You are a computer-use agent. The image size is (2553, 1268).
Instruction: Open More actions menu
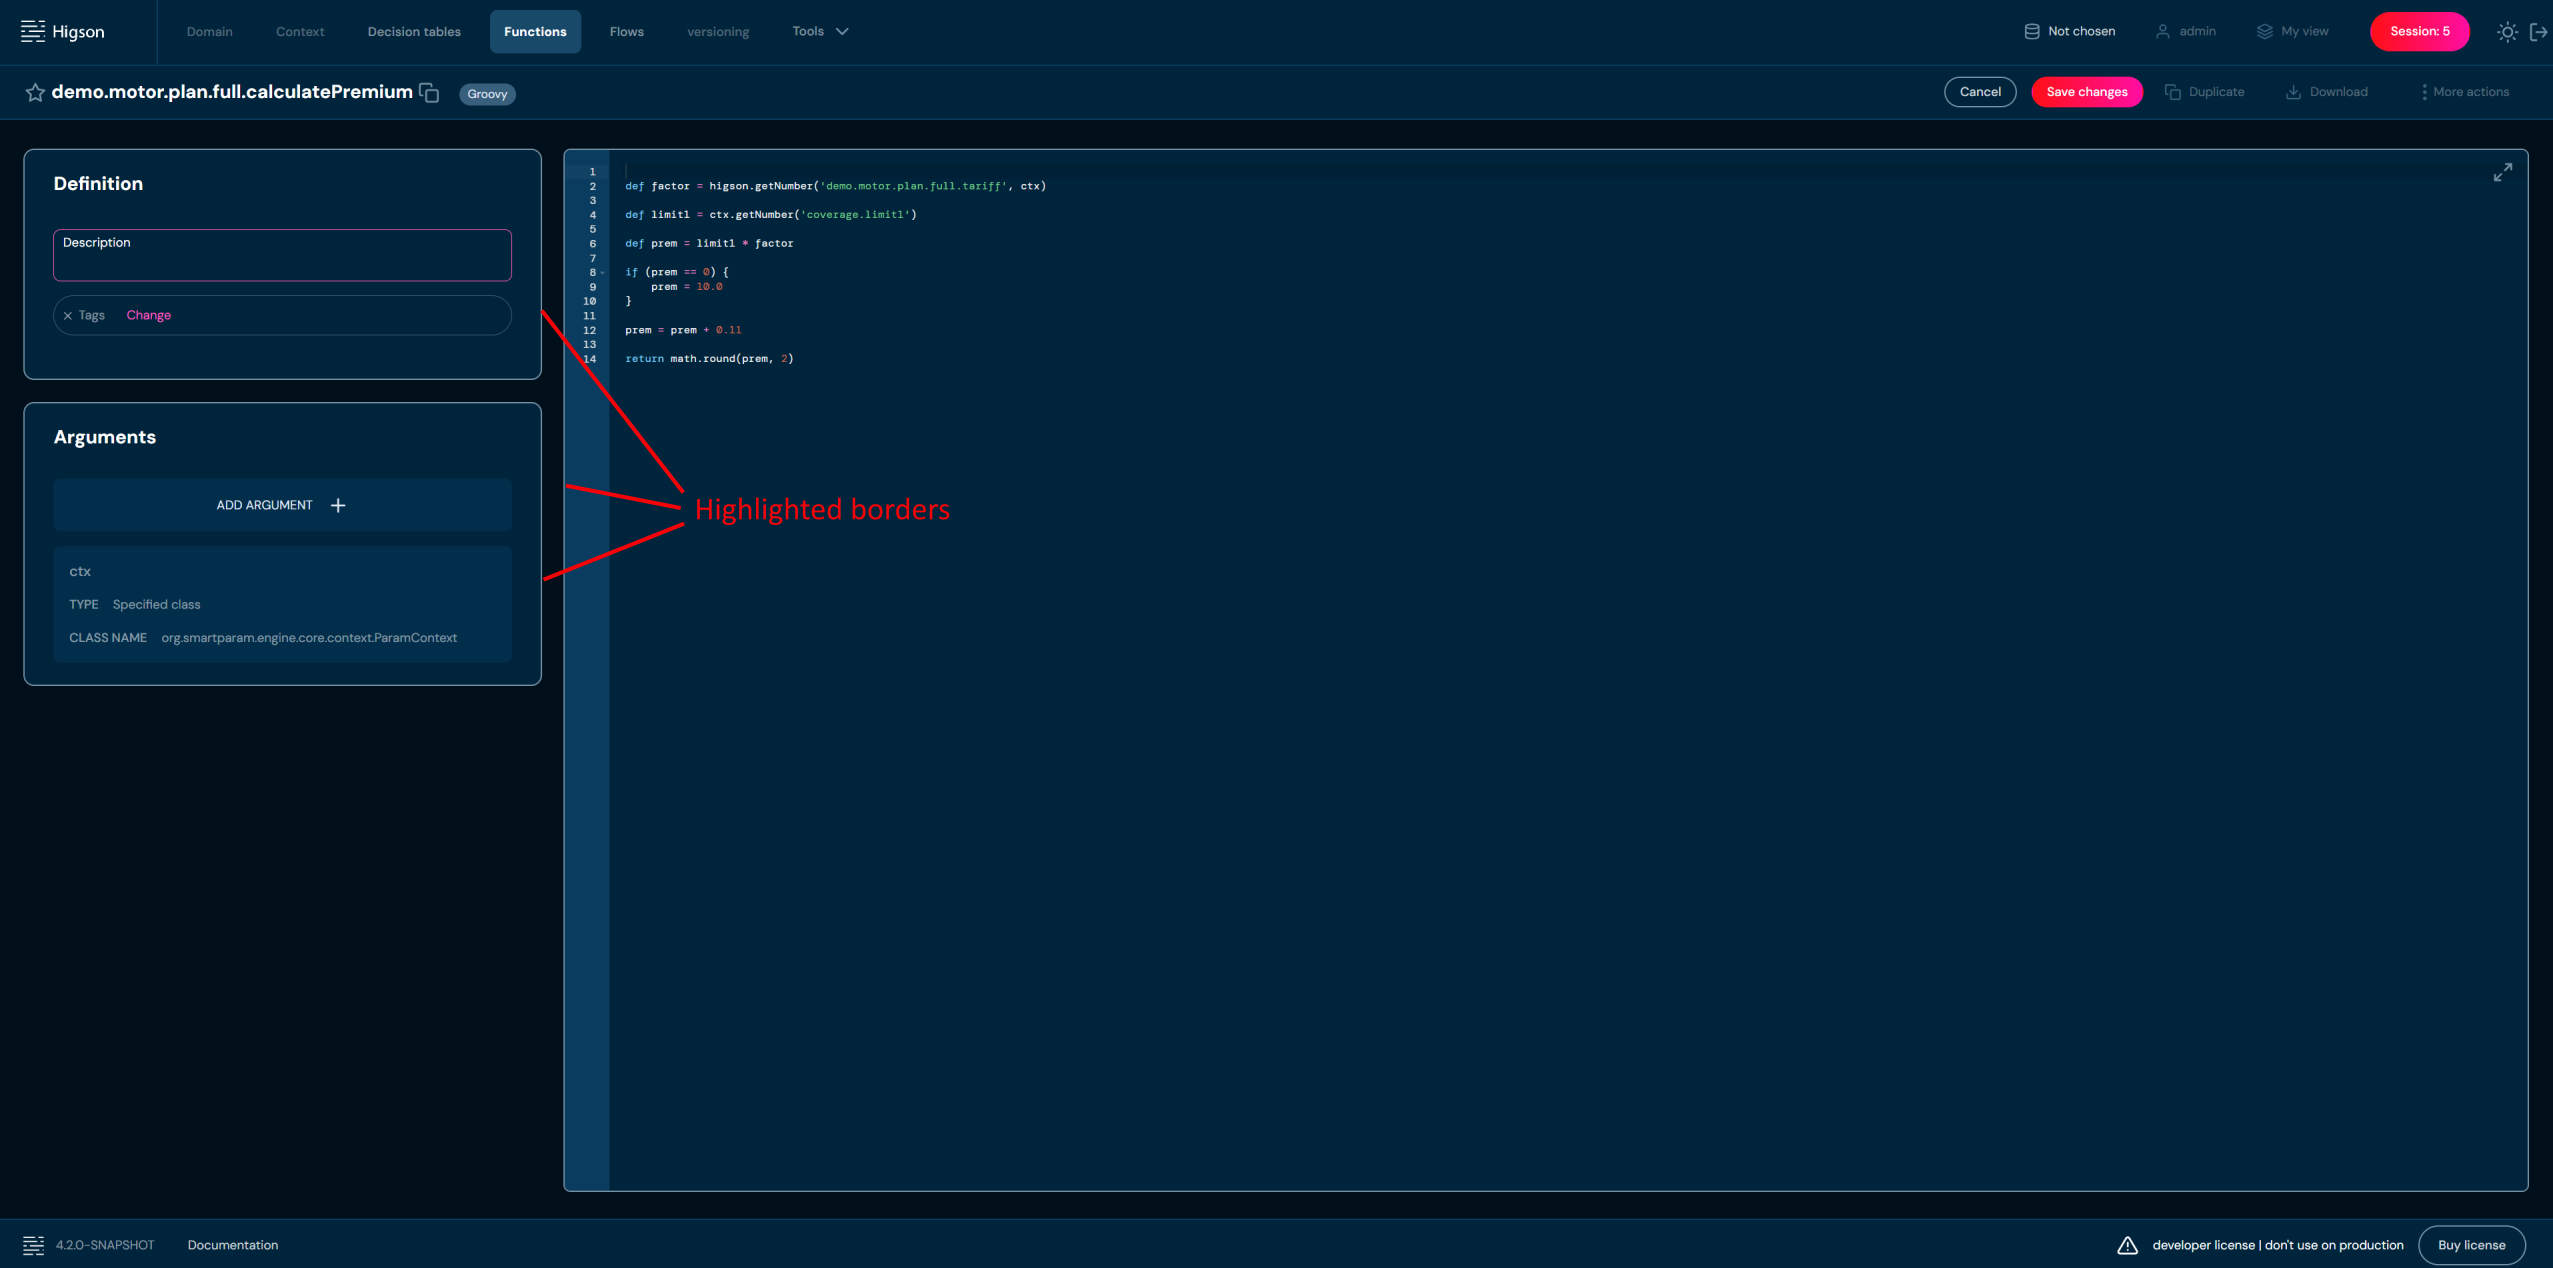[2464, 92]
